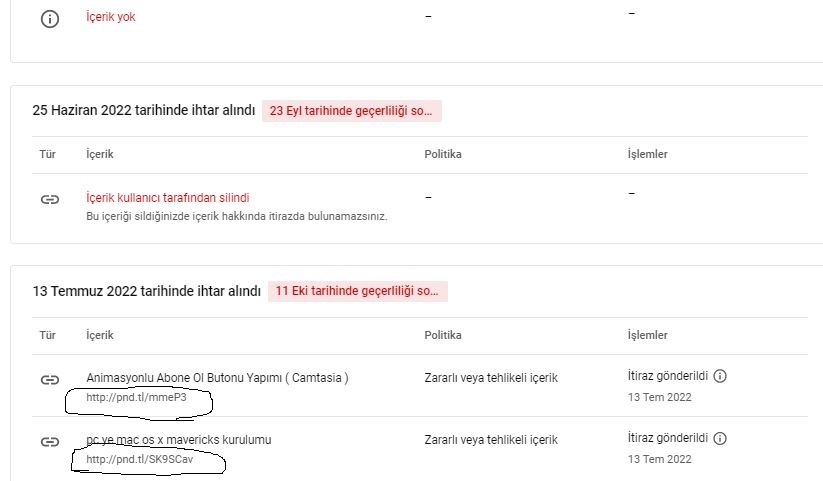This screenshot has height=481, width=823.
Task: Open info icon next to second İtiraz gönderildi
Action: coord(720,438)
